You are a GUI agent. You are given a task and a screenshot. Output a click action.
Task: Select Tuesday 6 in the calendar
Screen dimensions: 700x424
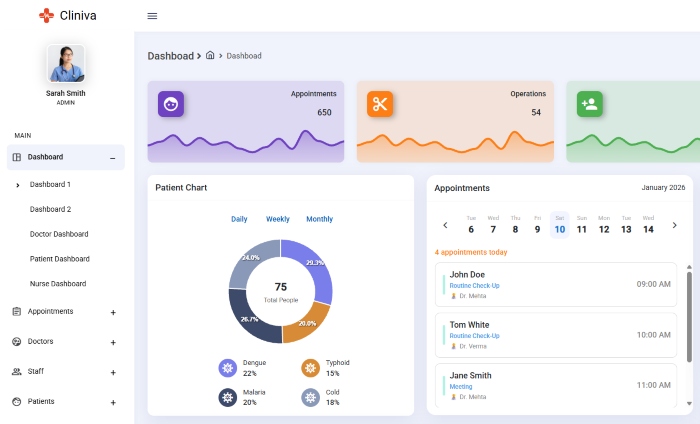pos(471,225)
